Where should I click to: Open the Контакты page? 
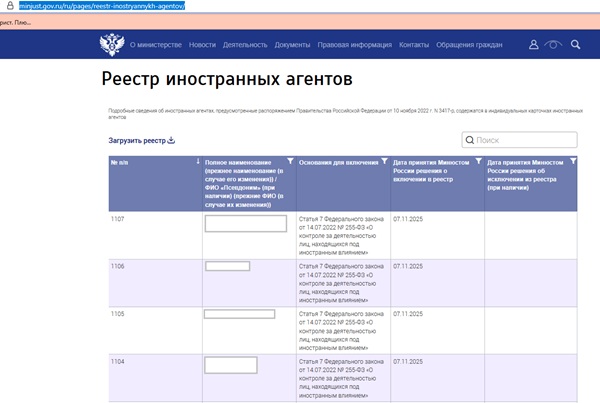(x=414, y=45)
